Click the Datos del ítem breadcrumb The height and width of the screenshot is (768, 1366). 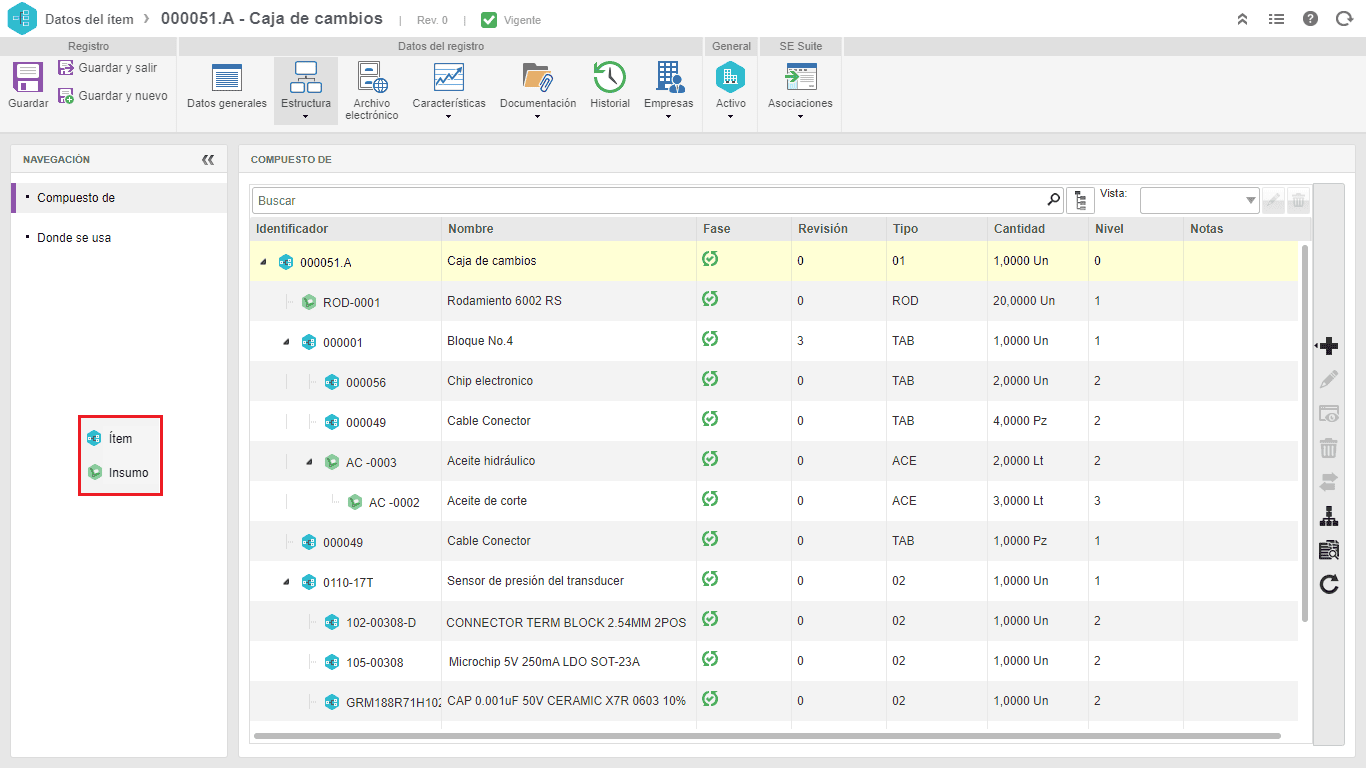click(89, 19)
